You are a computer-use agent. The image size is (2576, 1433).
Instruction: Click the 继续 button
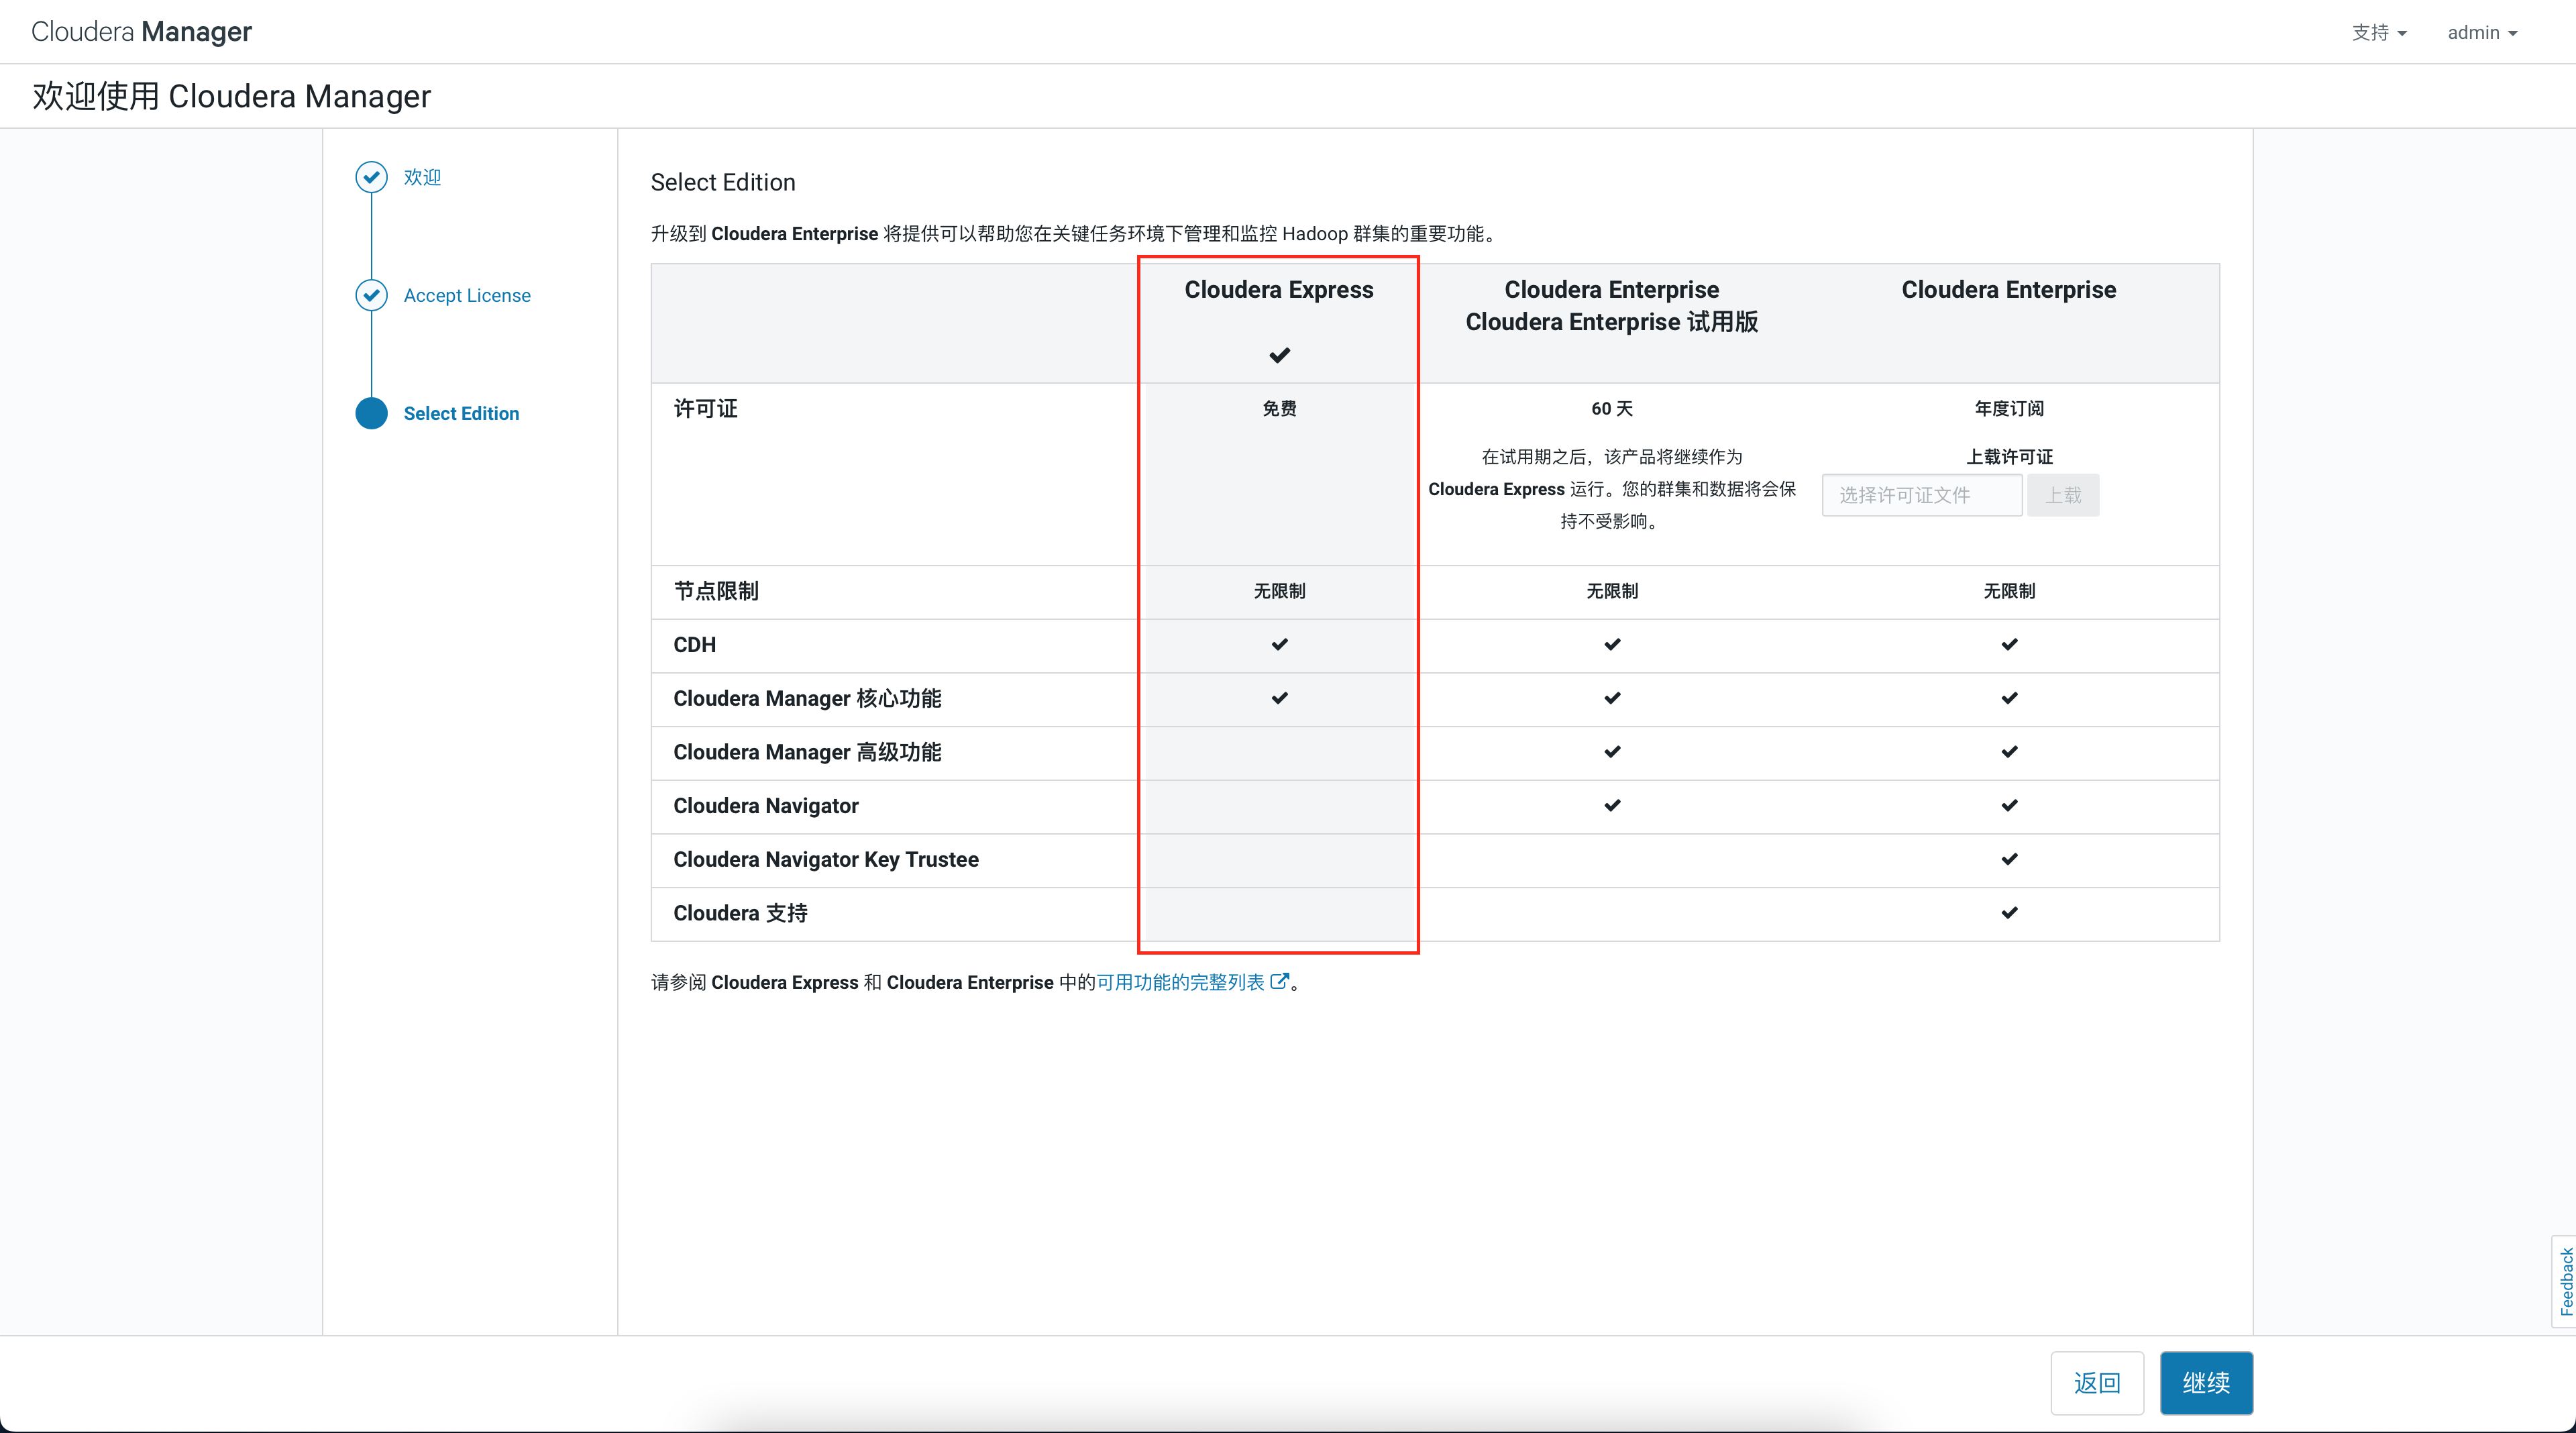coord(2206,1383)
